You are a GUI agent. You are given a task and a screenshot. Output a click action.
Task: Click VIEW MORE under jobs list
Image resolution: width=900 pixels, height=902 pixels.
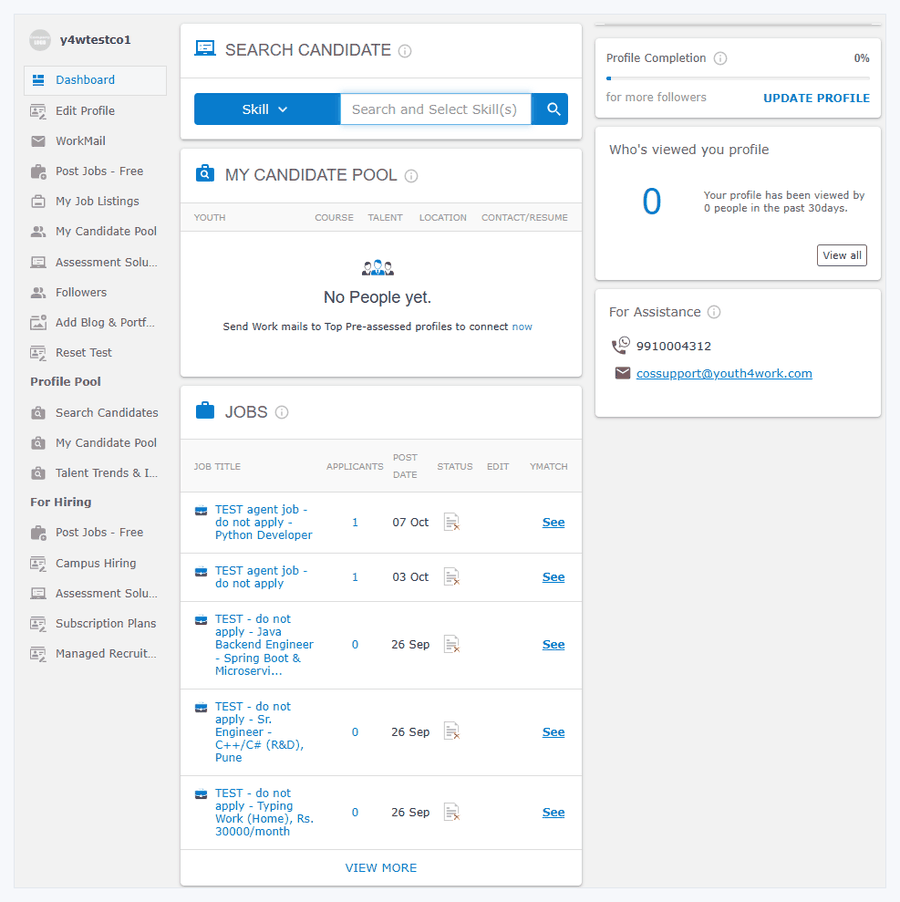(381, 867)
